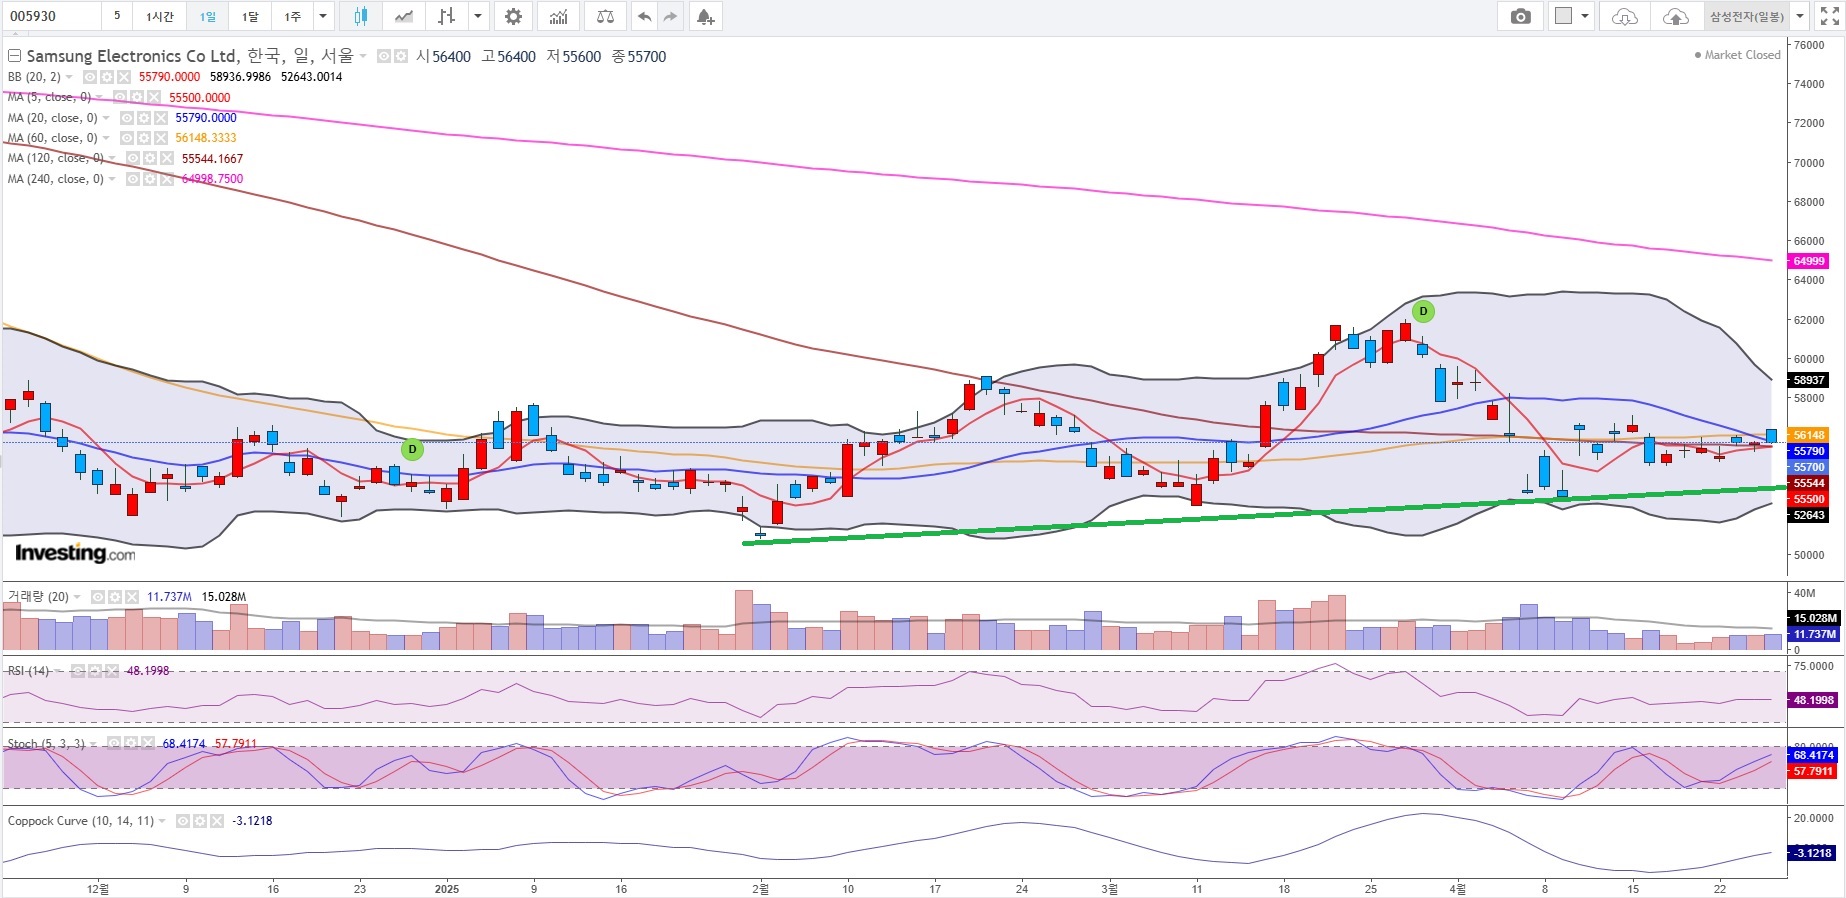The width and height of the screenshot is (1846, 898).
Task: Toggle visibility of MA (120, close, 0)
Action: (x=133, y=158)
